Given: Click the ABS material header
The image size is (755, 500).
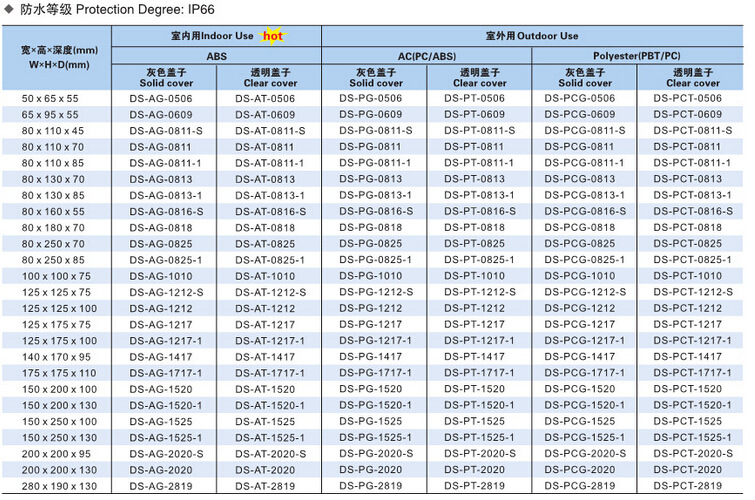Looking at the screenshot, I should click(x=216, y=57).
